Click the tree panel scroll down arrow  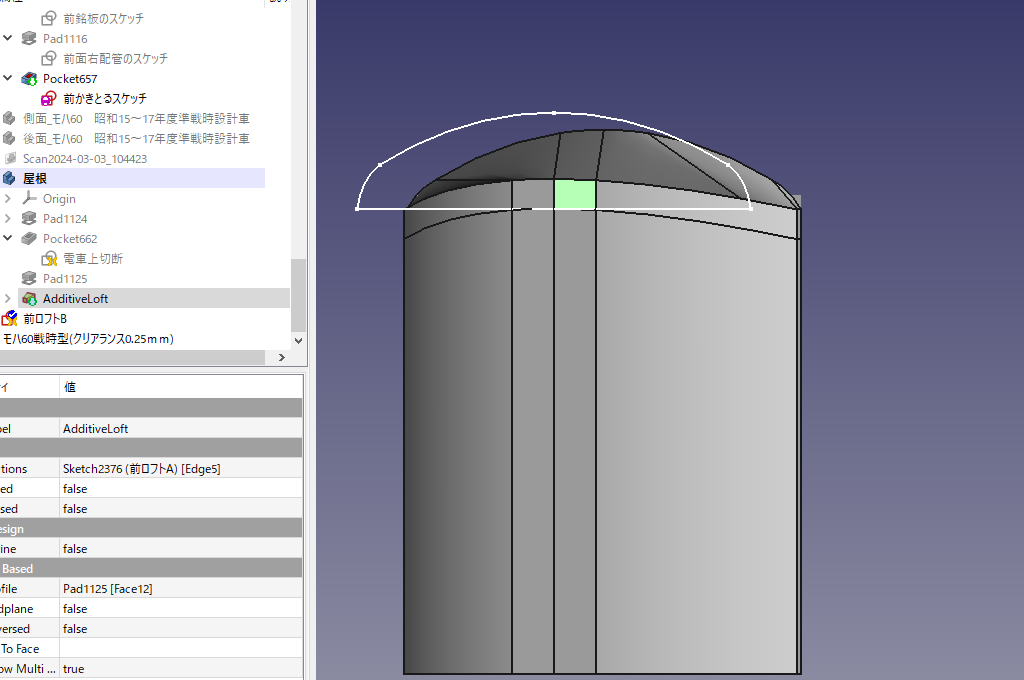[x=297, y=340]
